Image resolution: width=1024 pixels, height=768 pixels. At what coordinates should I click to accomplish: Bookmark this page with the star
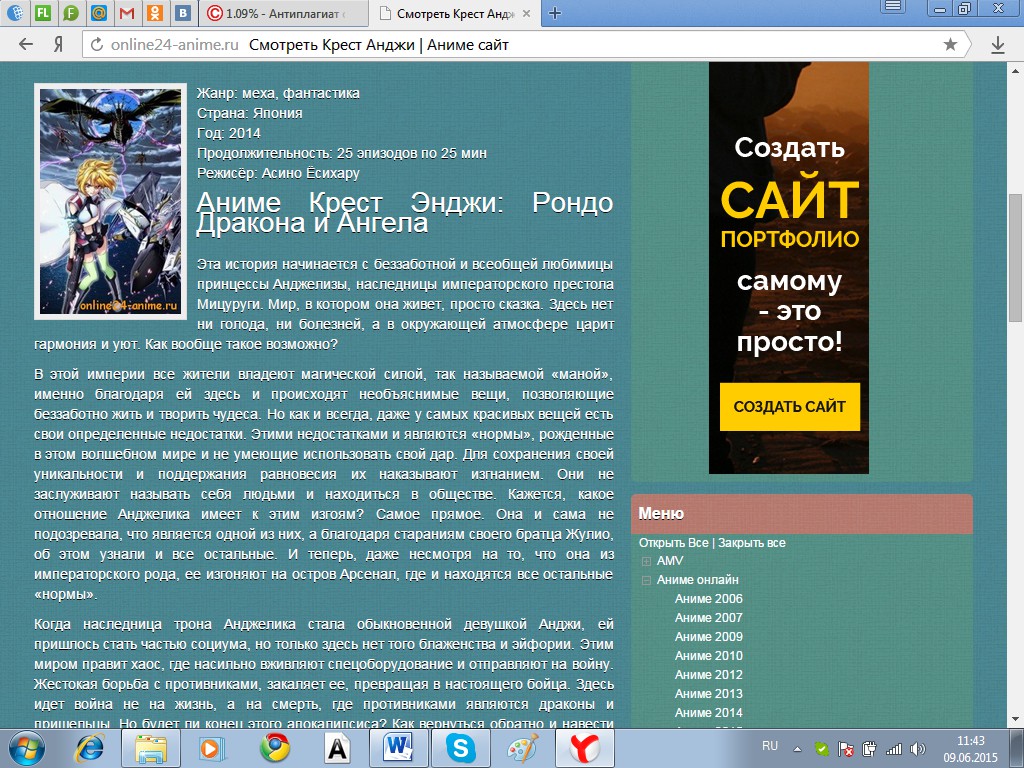coord(950,44)
